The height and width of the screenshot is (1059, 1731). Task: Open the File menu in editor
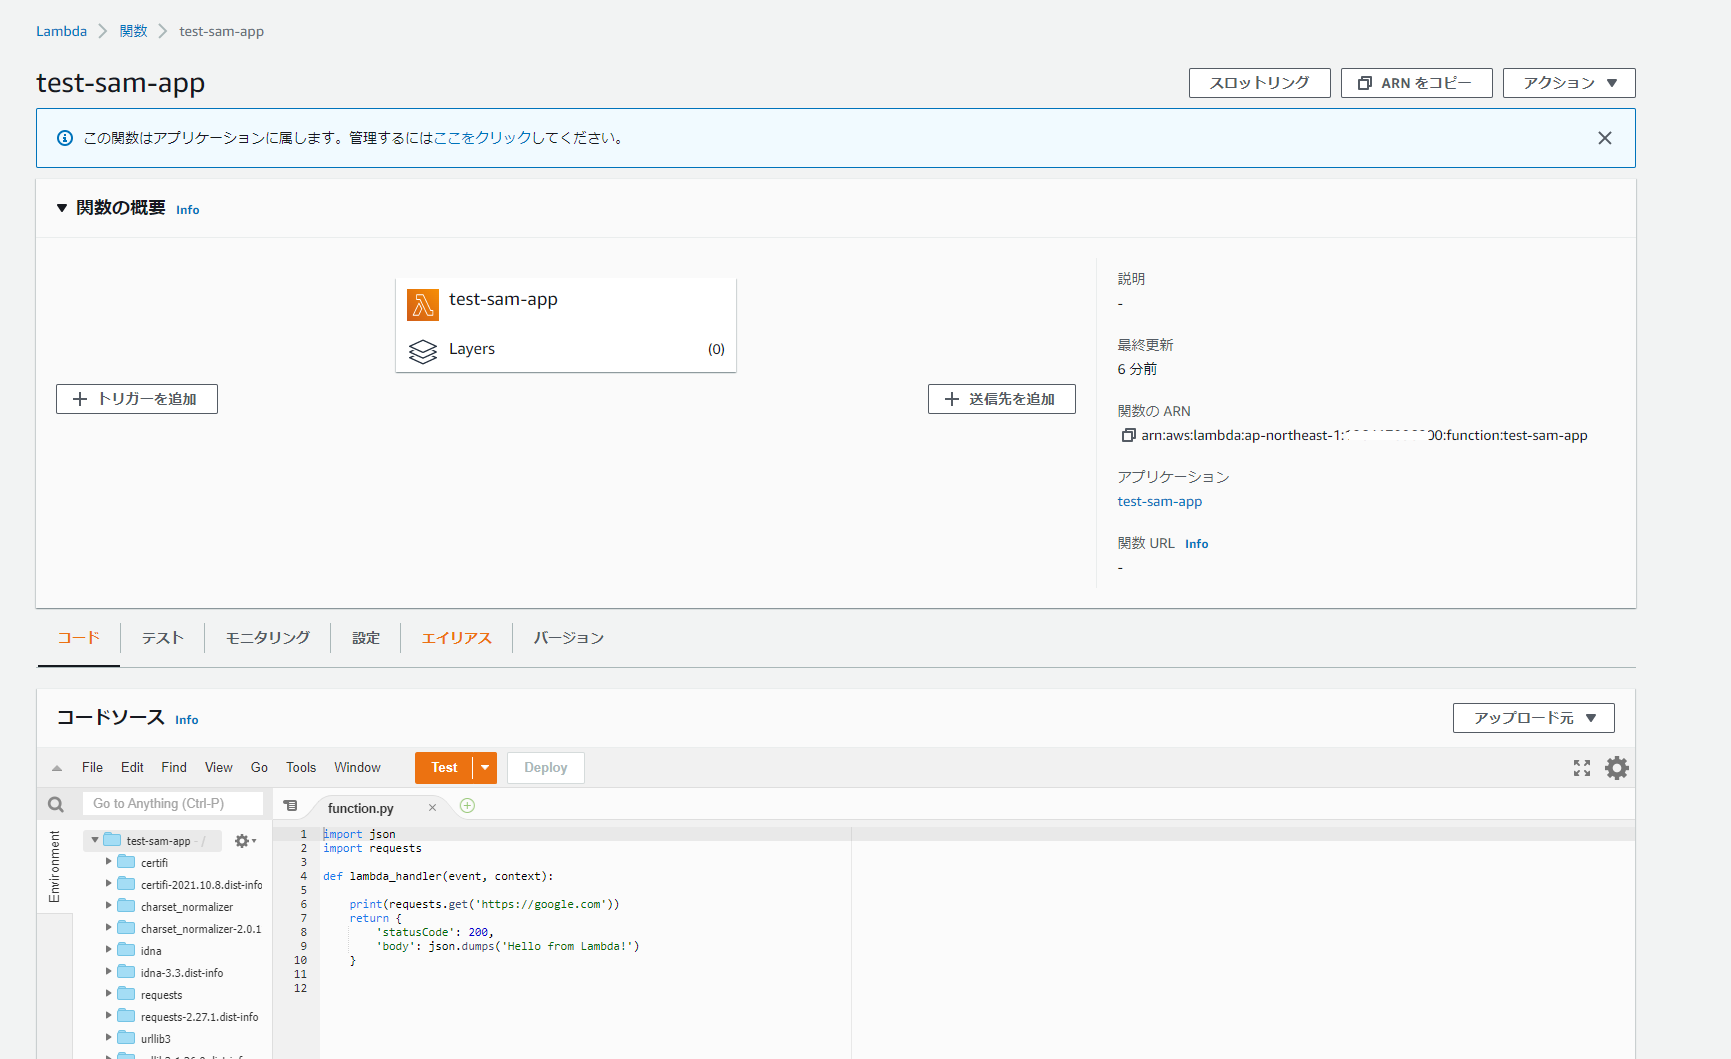tap(92, 768)
